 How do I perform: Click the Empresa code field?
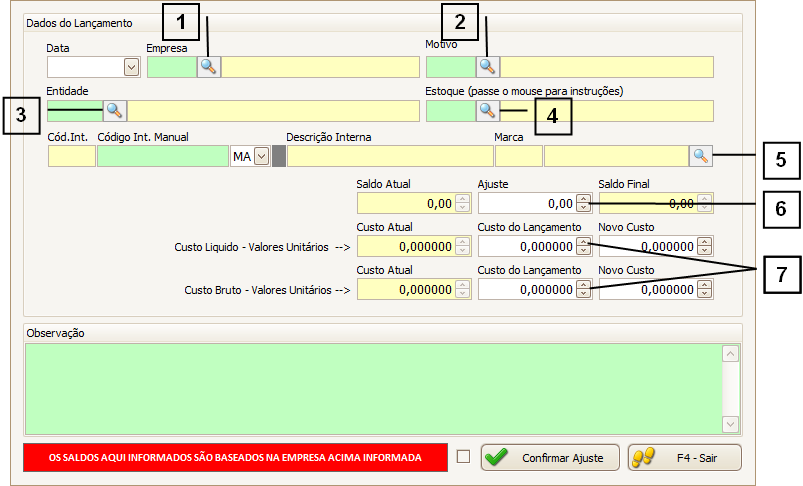(x=171, y=67)
